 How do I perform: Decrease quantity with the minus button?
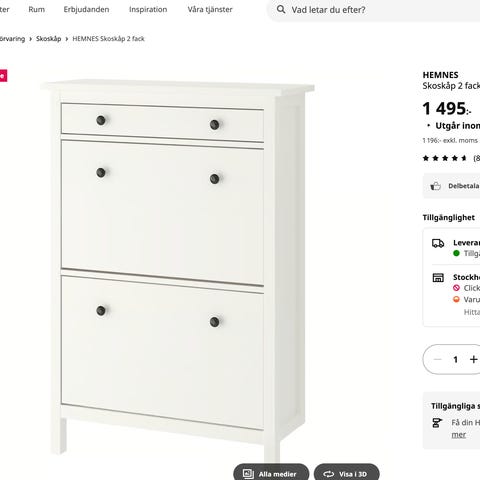(x=438, y=359)
